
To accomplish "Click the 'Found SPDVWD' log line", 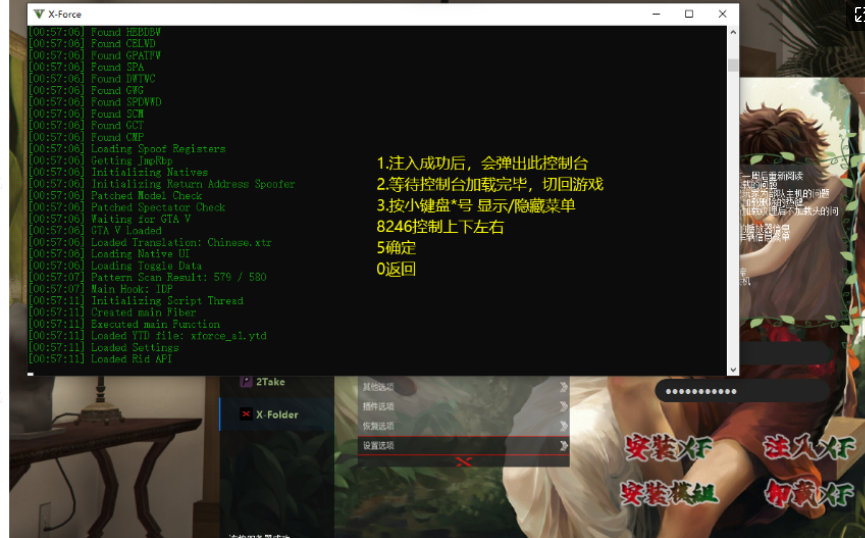I will (x=95, y=102).
